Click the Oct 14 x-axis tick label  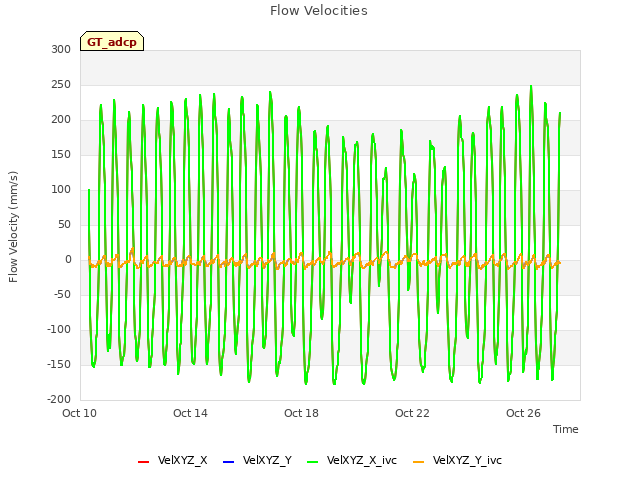point(190,413)
